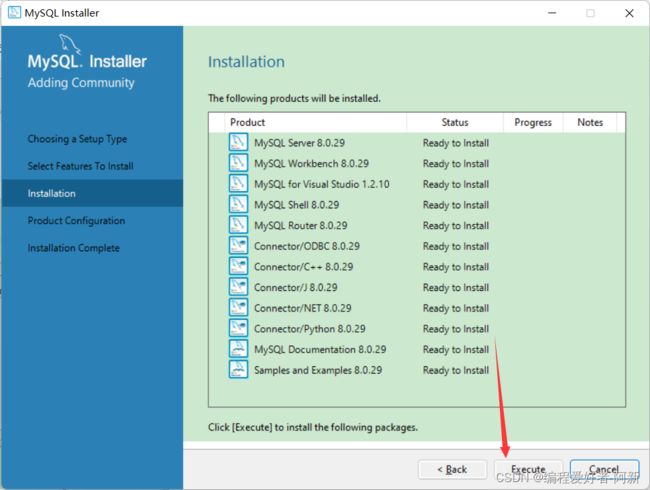
Task: Select the Connector/Python 8.0.29 text
Action: 310,329
